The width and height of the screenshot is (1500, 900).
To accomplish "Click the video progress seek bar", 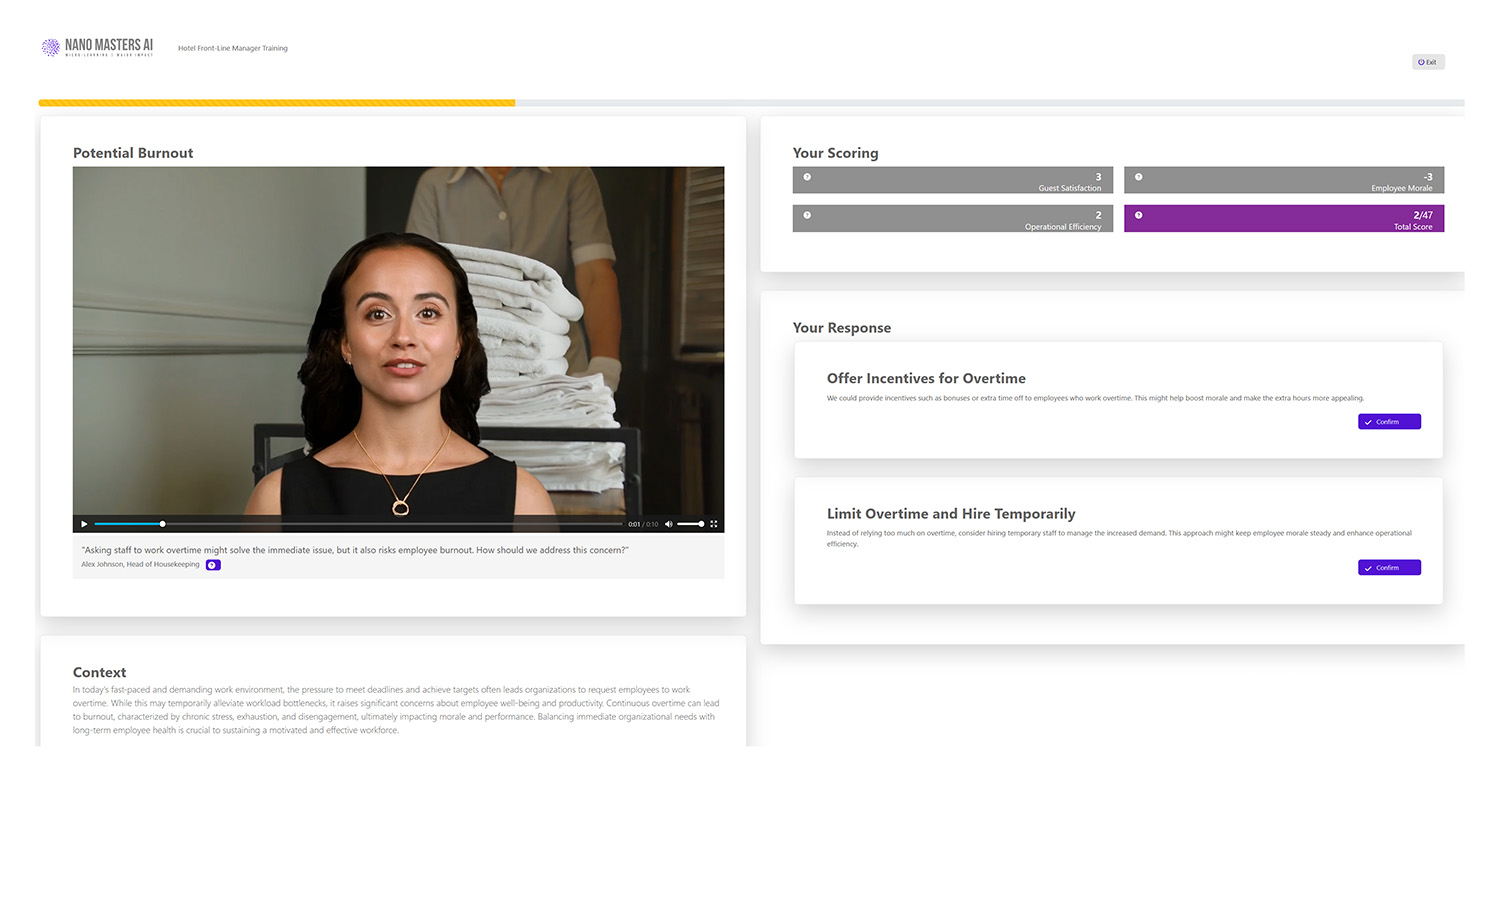I will (358, 524).
